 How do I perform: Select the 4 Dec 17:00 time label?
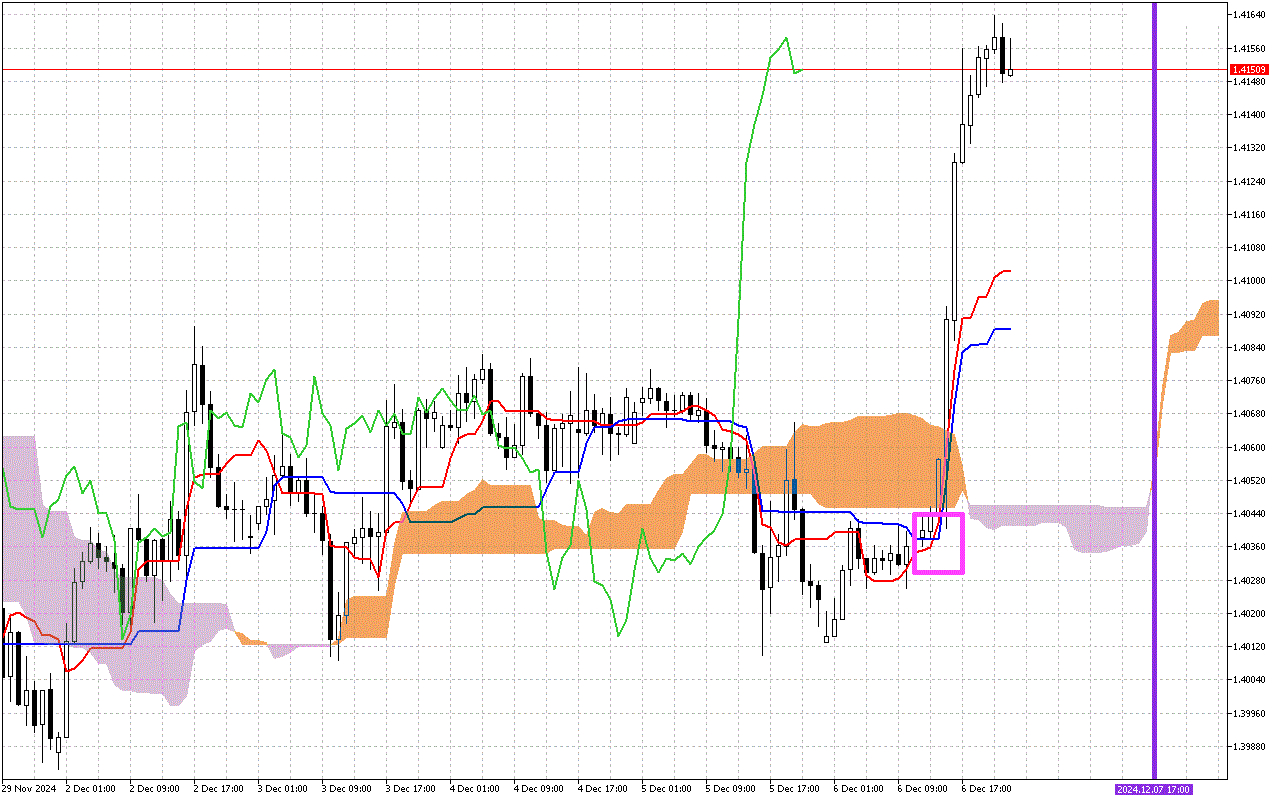tap(603, 789)
